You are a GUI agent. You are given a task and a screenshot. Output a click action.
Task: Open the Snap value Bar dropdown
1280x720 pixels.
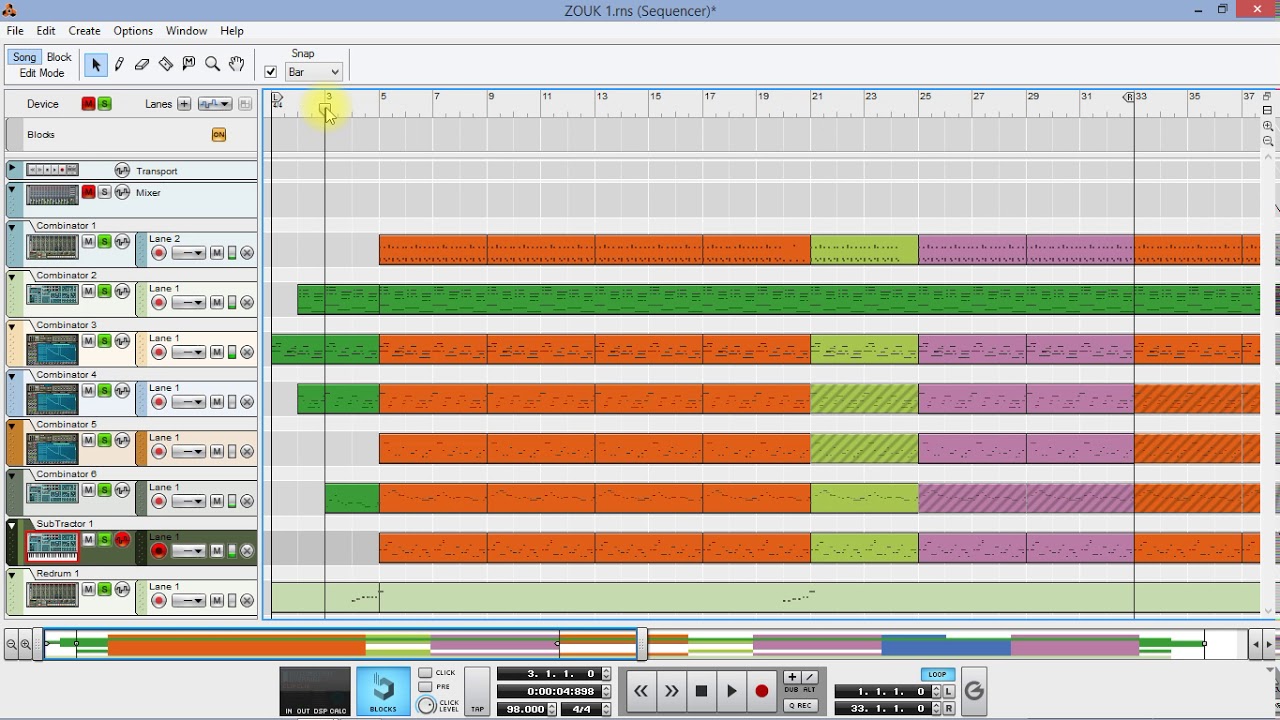(314, 72)
